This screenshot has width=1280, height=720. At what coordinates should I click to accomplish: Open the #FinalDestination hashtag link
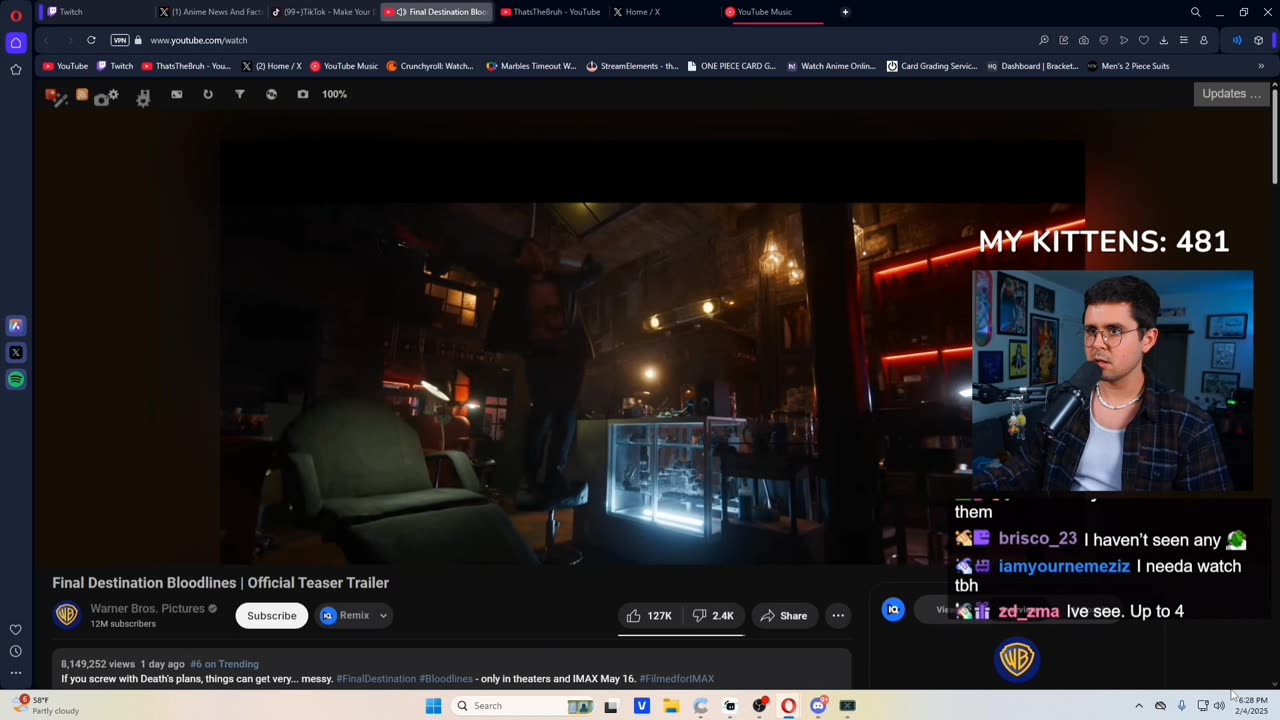coord(376,679)
